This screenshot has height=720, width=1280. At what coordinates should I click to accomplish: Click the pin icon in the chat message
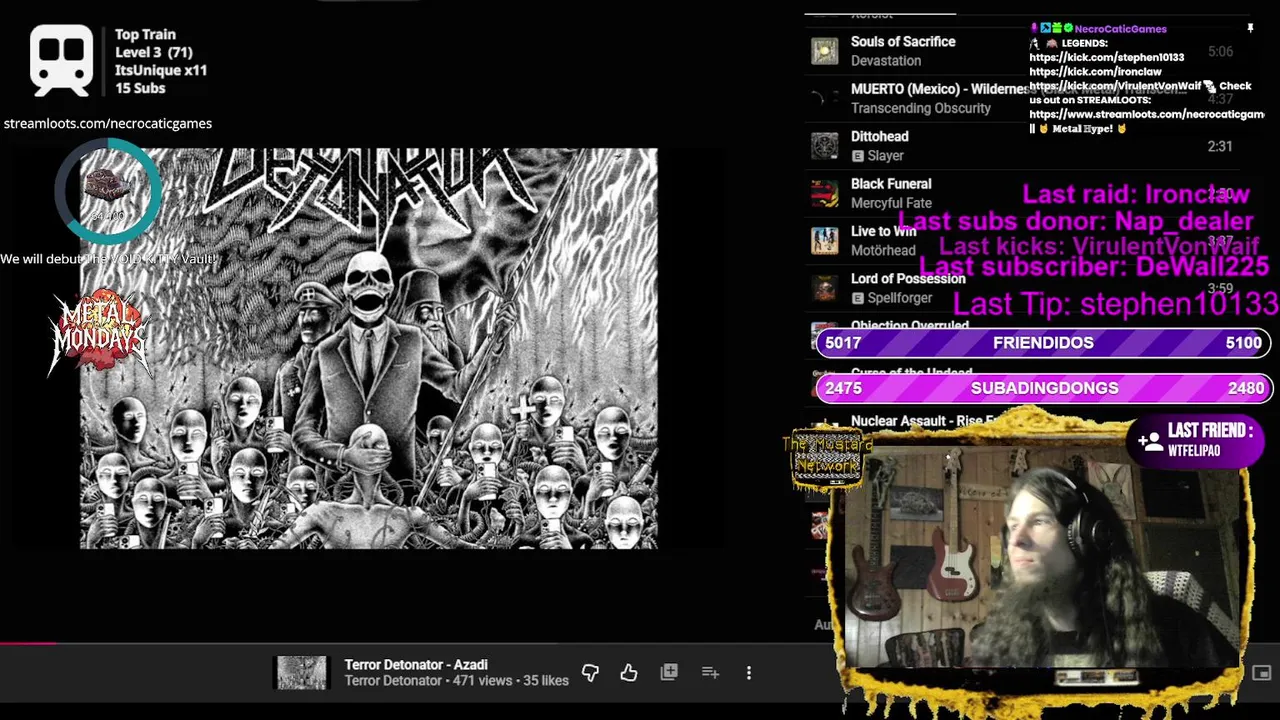click(1250, 29)
